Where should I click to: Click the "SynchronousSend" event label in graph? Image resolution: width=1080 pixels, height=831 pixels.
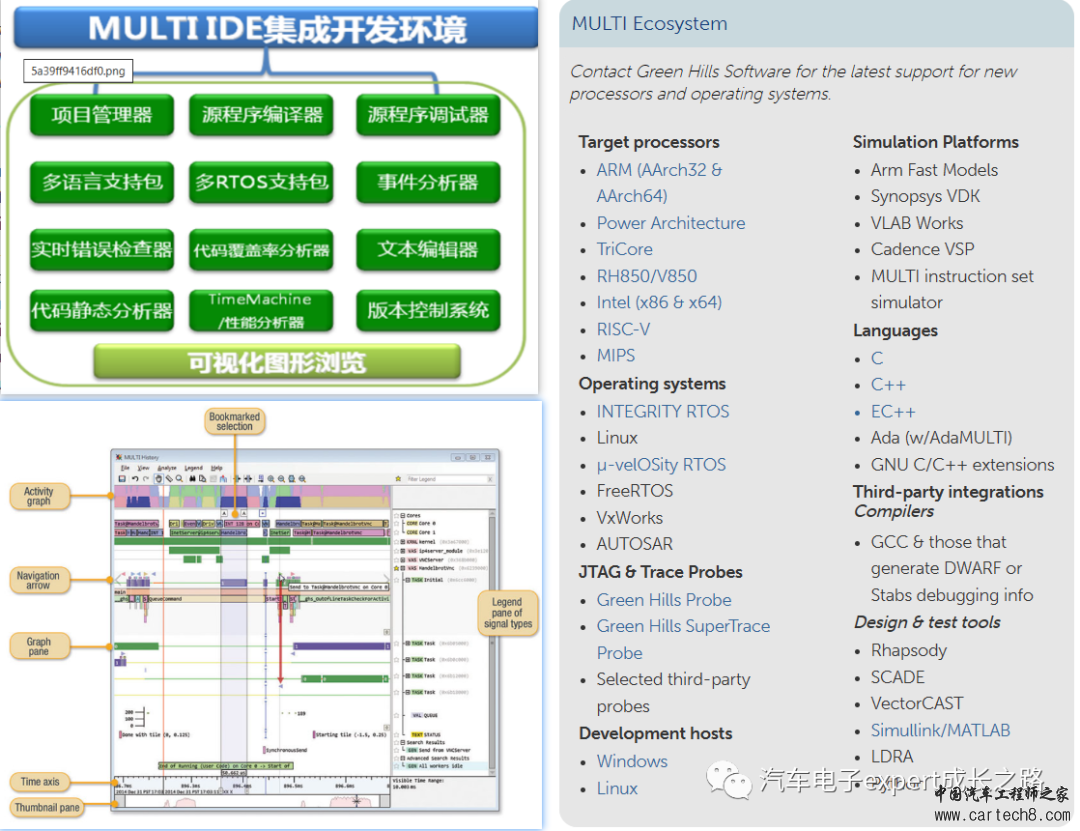pyautogui.click(x=286, y=750)
